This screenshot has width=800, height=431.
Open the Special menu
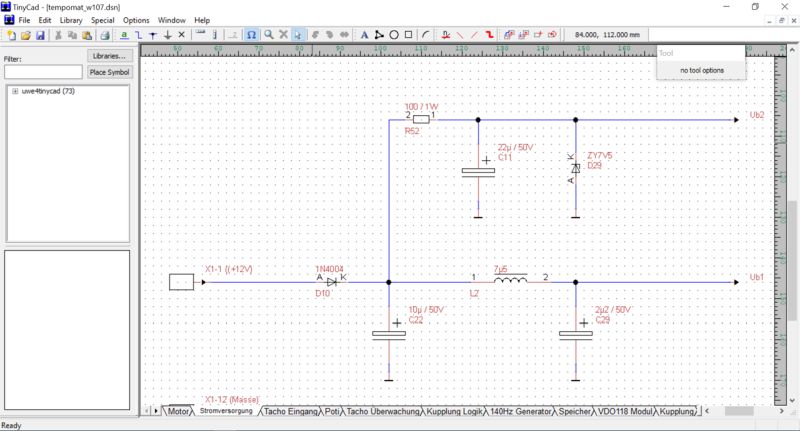(x=103, y=20)
